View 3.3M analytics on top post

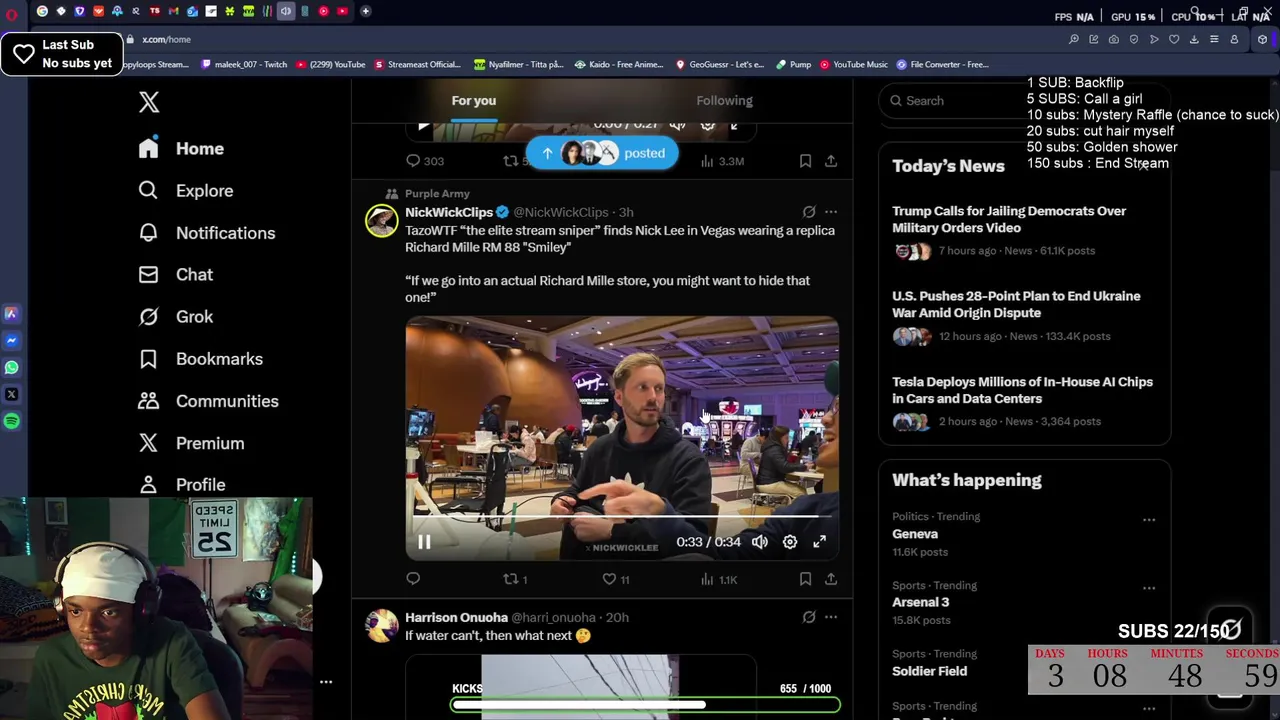722,161
